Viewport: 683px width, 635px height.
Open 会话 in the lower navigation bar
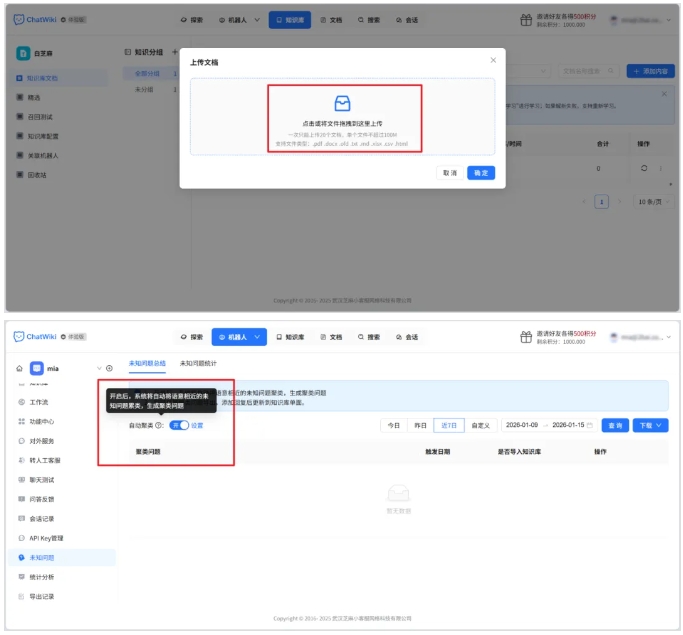pyautogui.click(x=407, y=337)
